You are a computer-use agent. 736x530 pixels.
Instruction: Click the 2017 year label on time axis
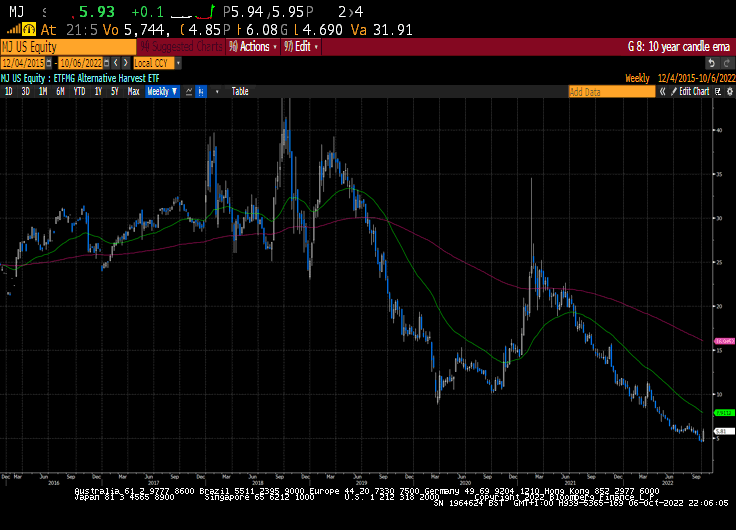click(x=153, y=483)
